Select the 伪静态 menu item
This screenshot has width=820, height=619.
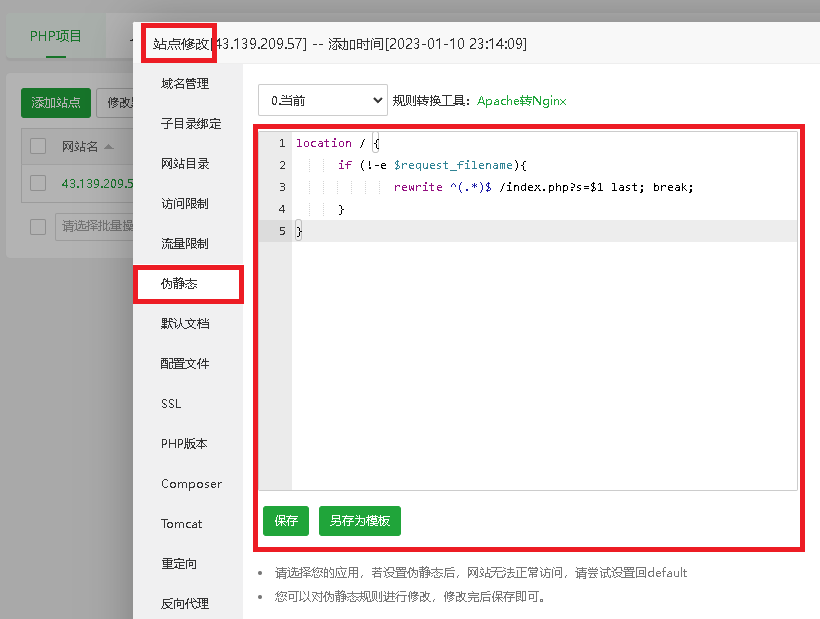pyautogui.click(x=188, y=284)
